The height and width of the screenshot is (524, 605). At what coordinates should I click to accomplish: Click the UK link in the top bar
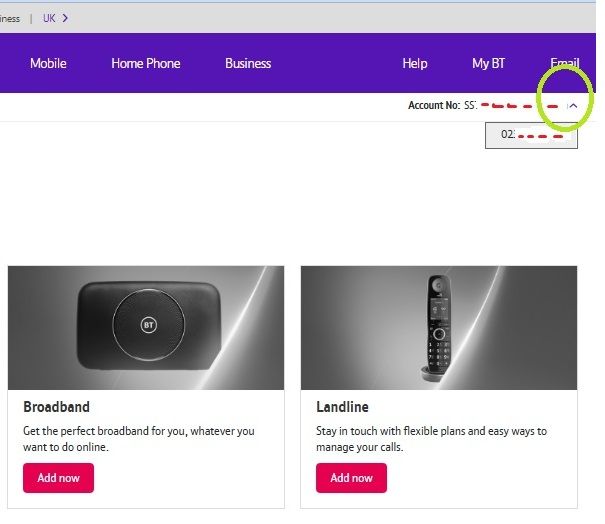click(x=49, y=18)
